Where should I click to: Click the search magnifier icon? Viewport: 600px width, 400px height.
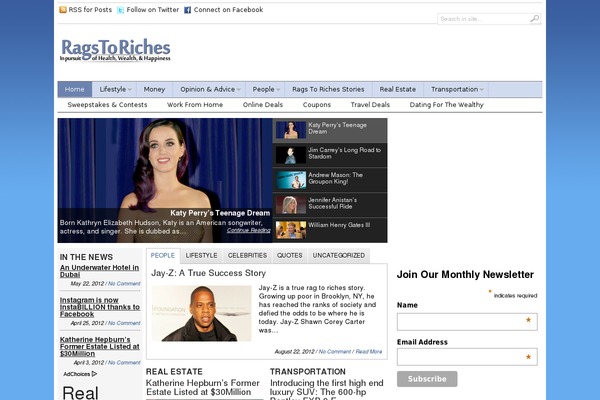[x=534, y=18]
